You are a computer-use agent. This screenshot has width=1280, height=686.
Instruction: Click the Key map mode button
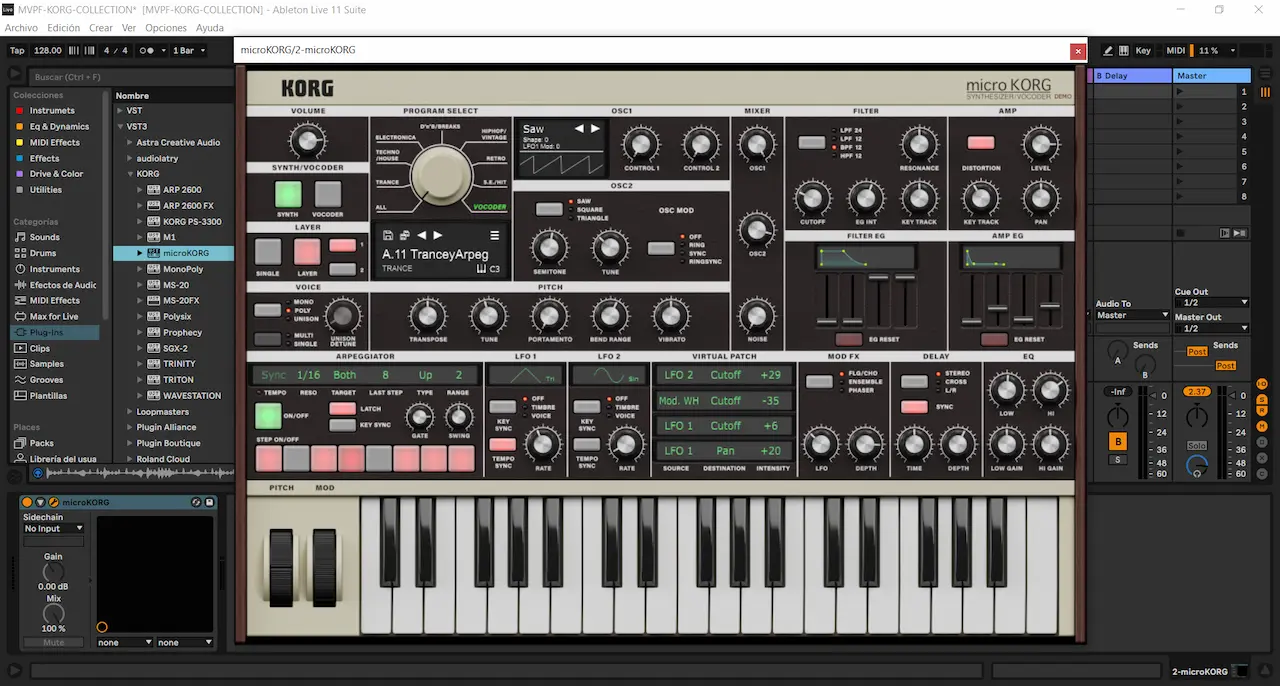coord(1143,50)
